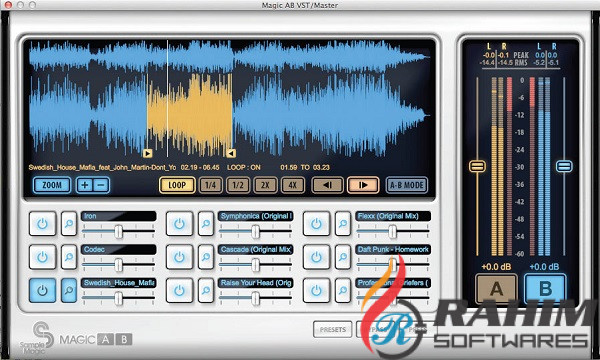The image size is (600, 360).
Task: Browse file for Flexx (Original Mix) slot
Action: click(x=343, y=223)
